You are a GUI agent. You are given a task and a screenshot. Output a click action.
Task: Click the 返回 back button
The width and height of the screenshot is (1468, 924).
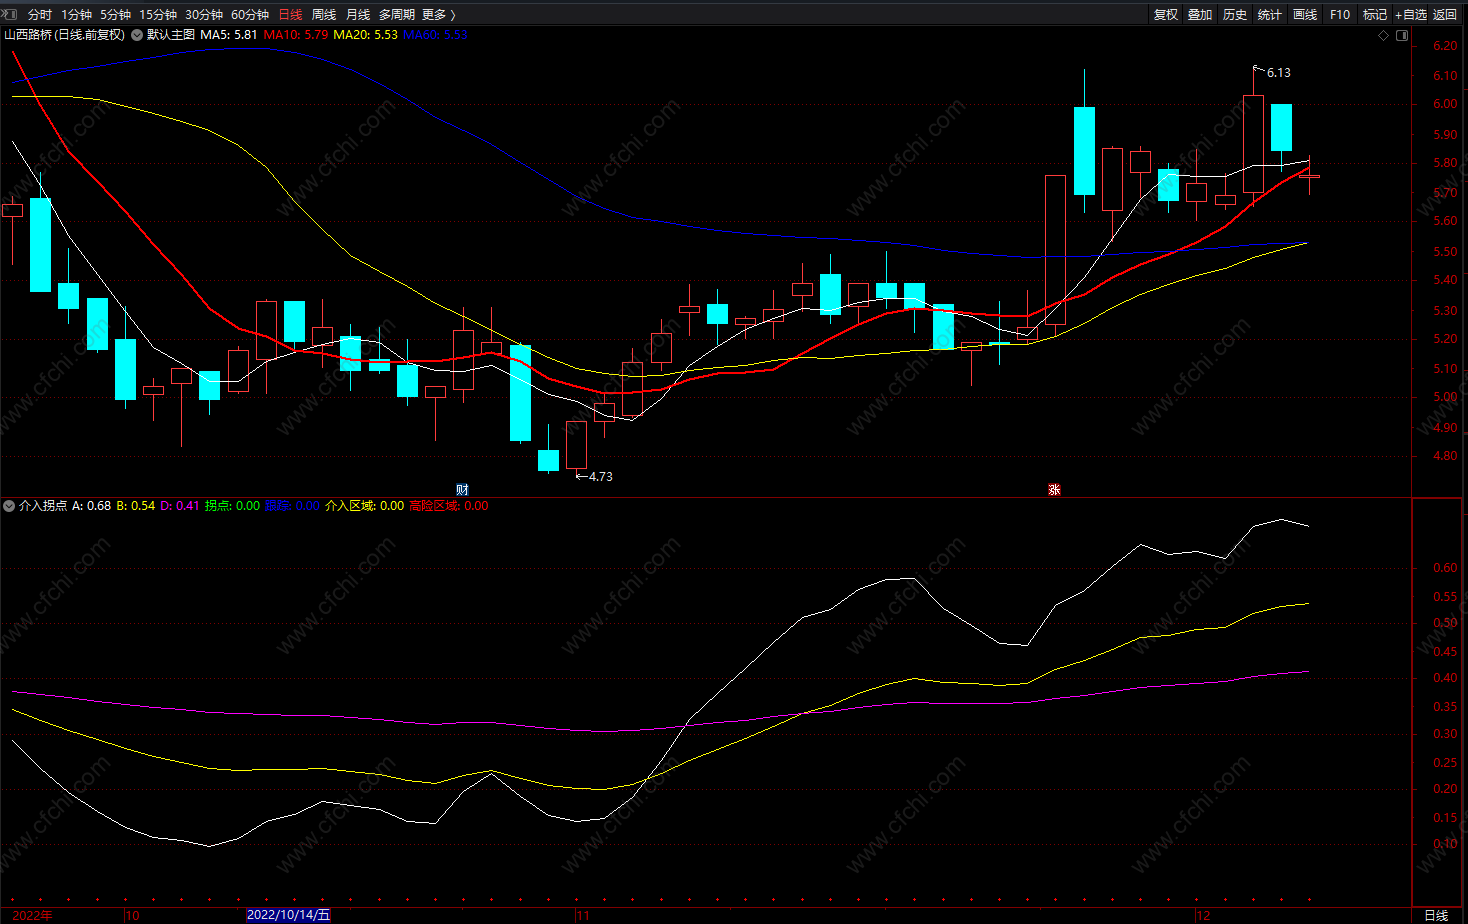(1445, 15)
